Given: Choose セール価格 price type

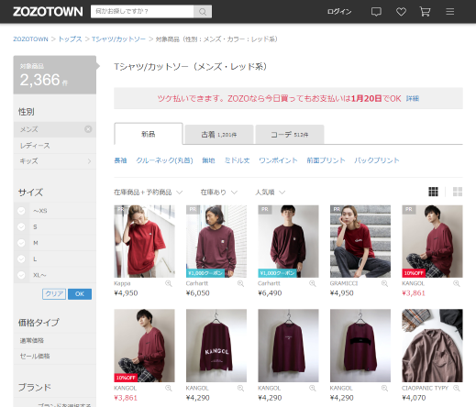Looking at the screenshot, I should tap(55, 356).
